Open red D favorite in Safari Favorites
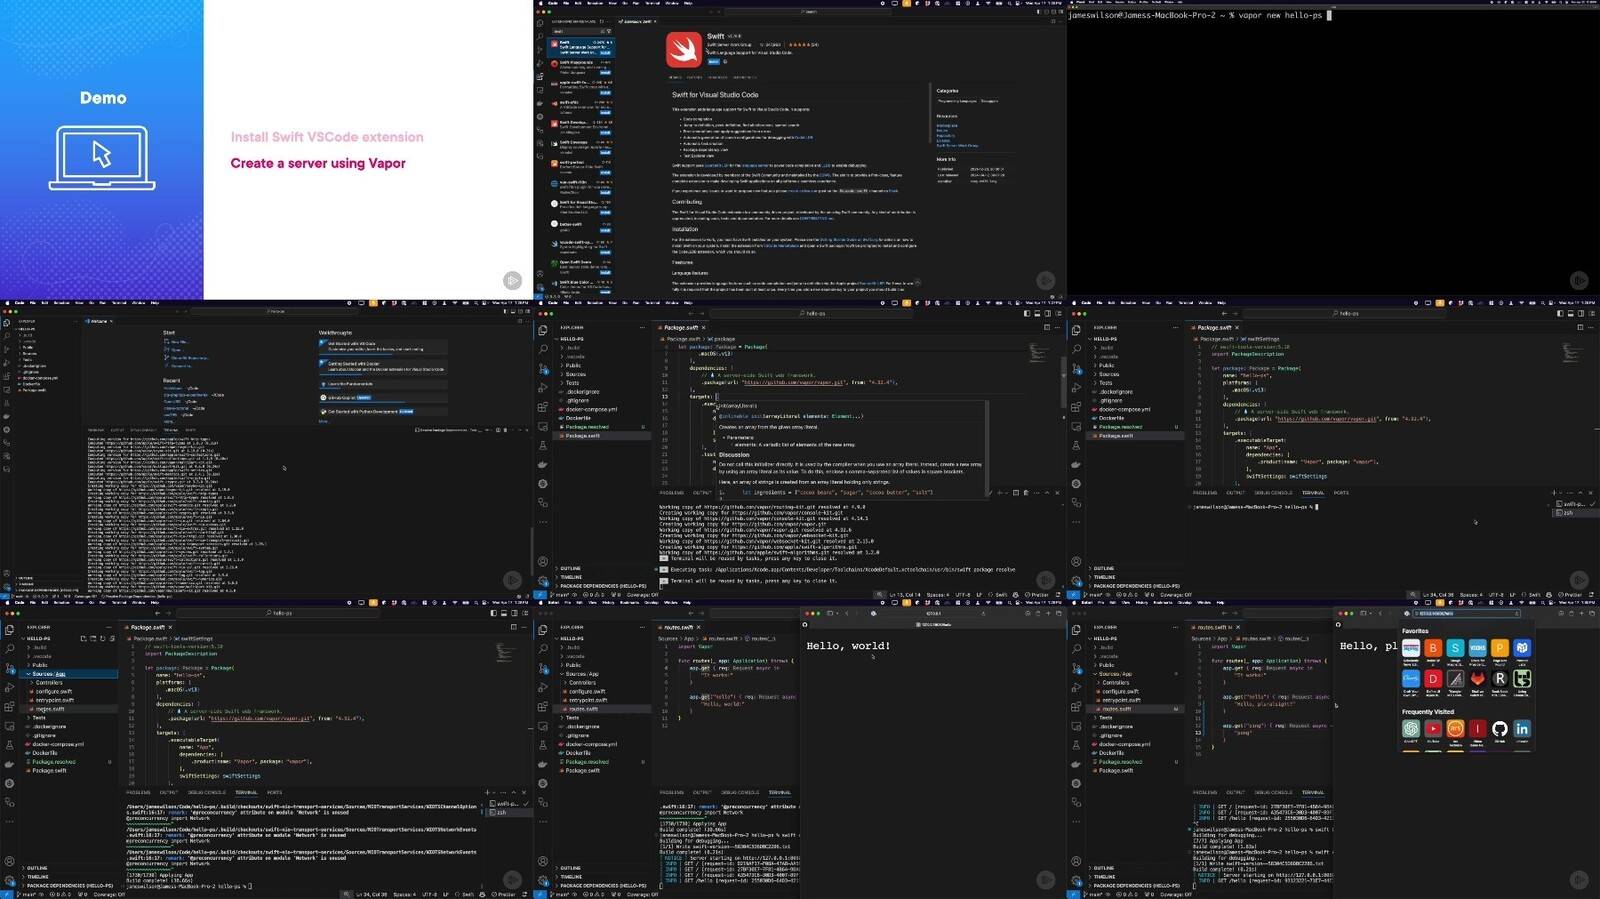The width and height of the screenshot is (1600, 899). 1433,679
